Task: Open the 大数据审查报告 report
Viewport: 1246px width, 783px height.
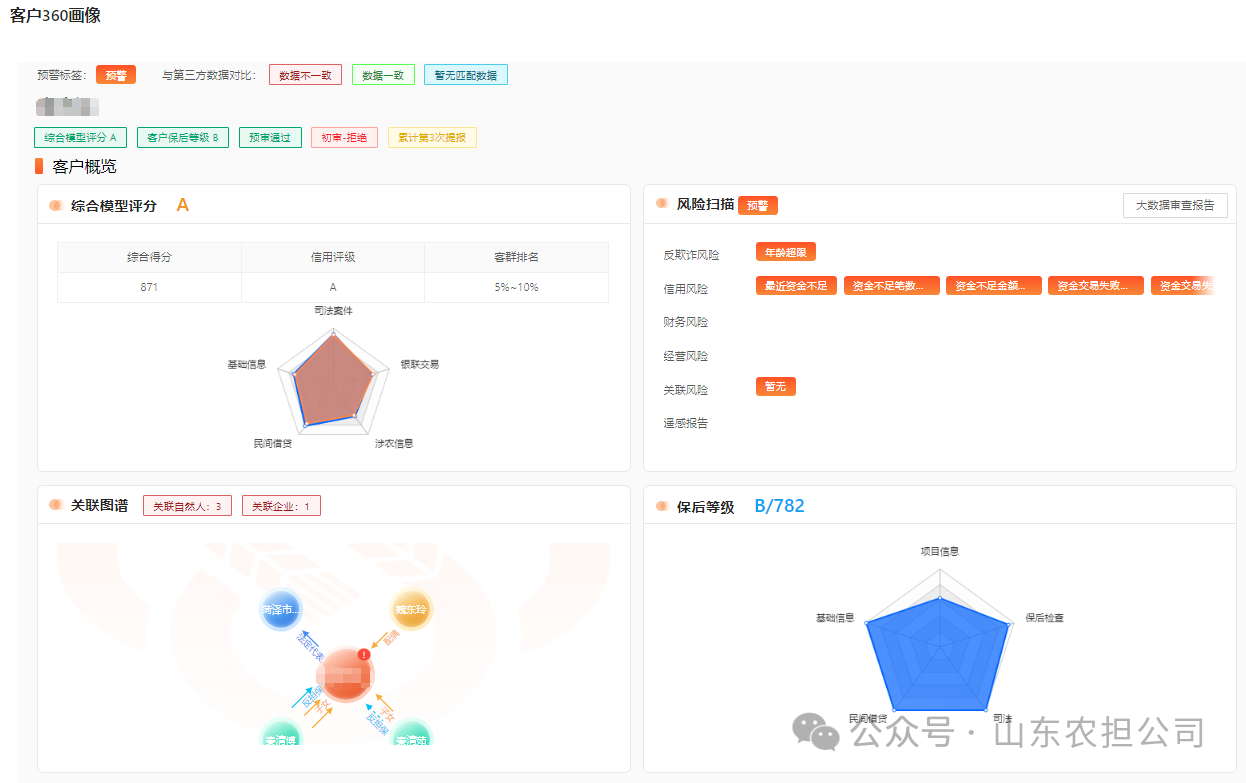Action: pyautogui.click(x=1175, y=205)
